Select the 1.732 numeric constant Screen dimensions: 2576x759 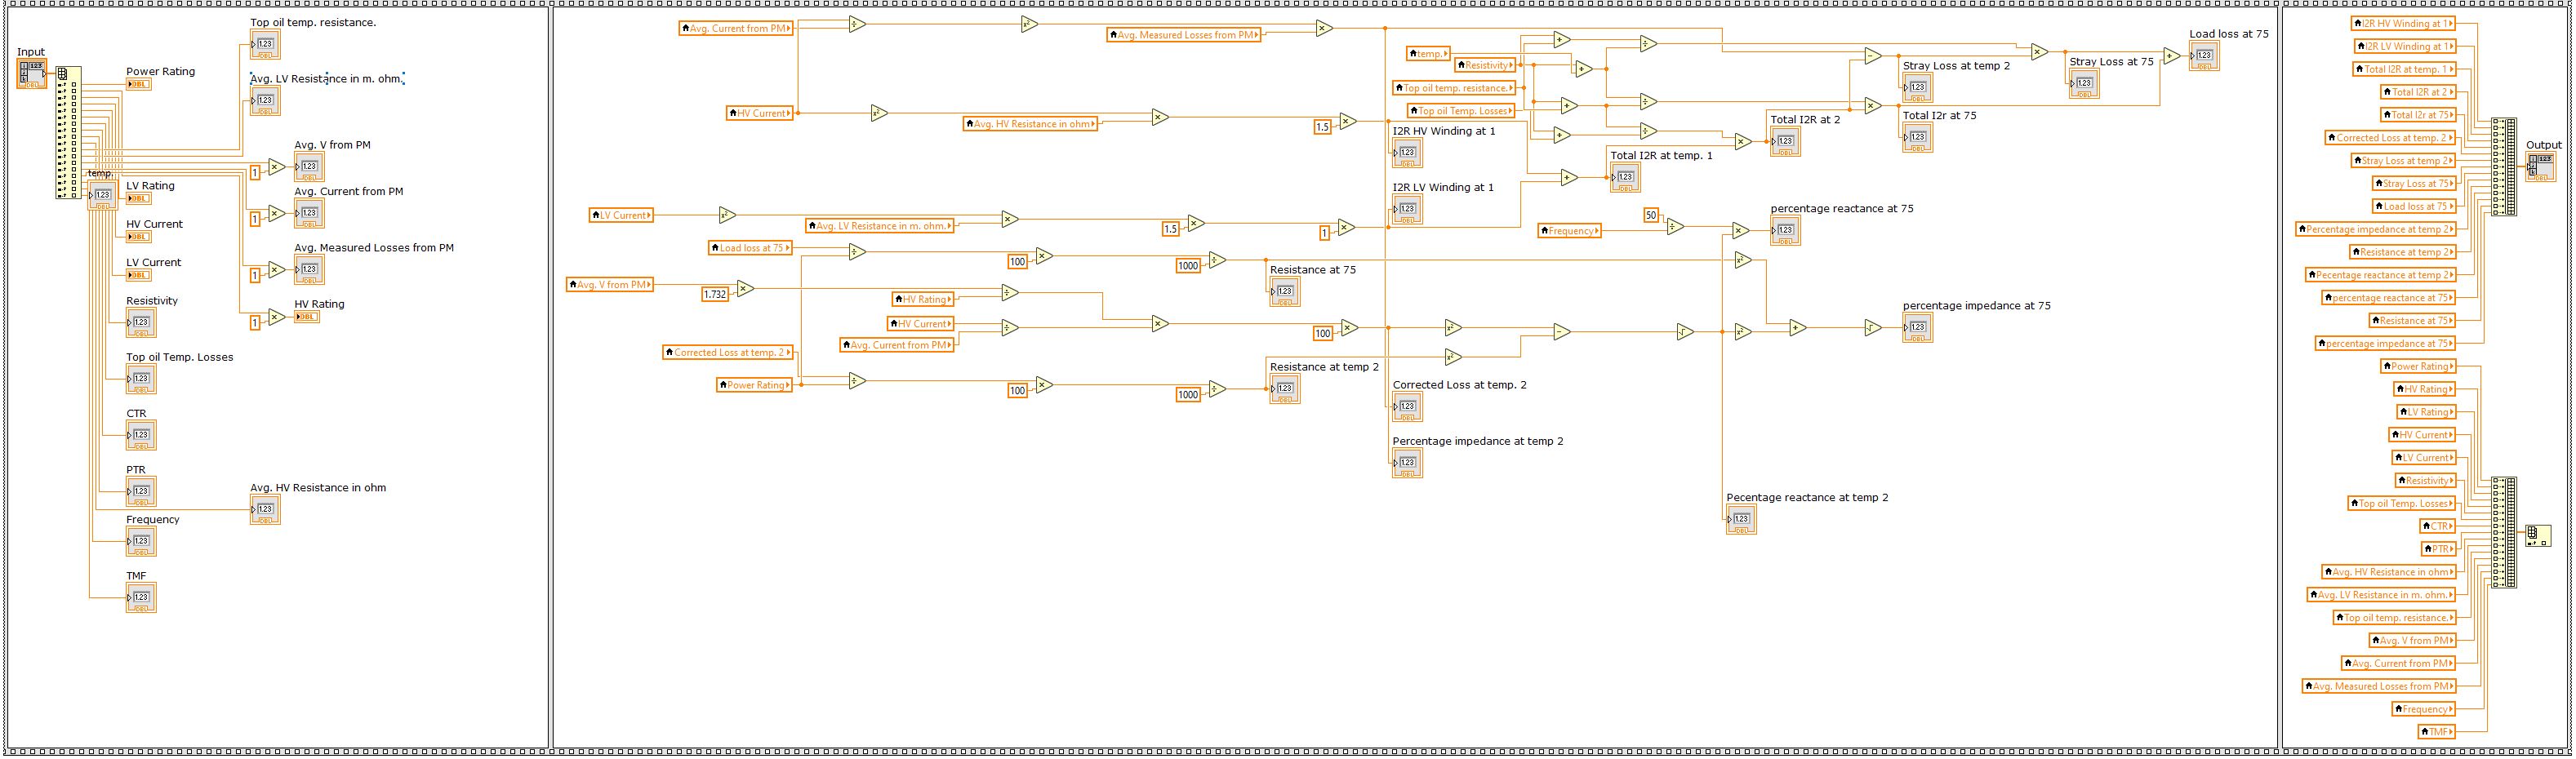(x=715, y=294)
